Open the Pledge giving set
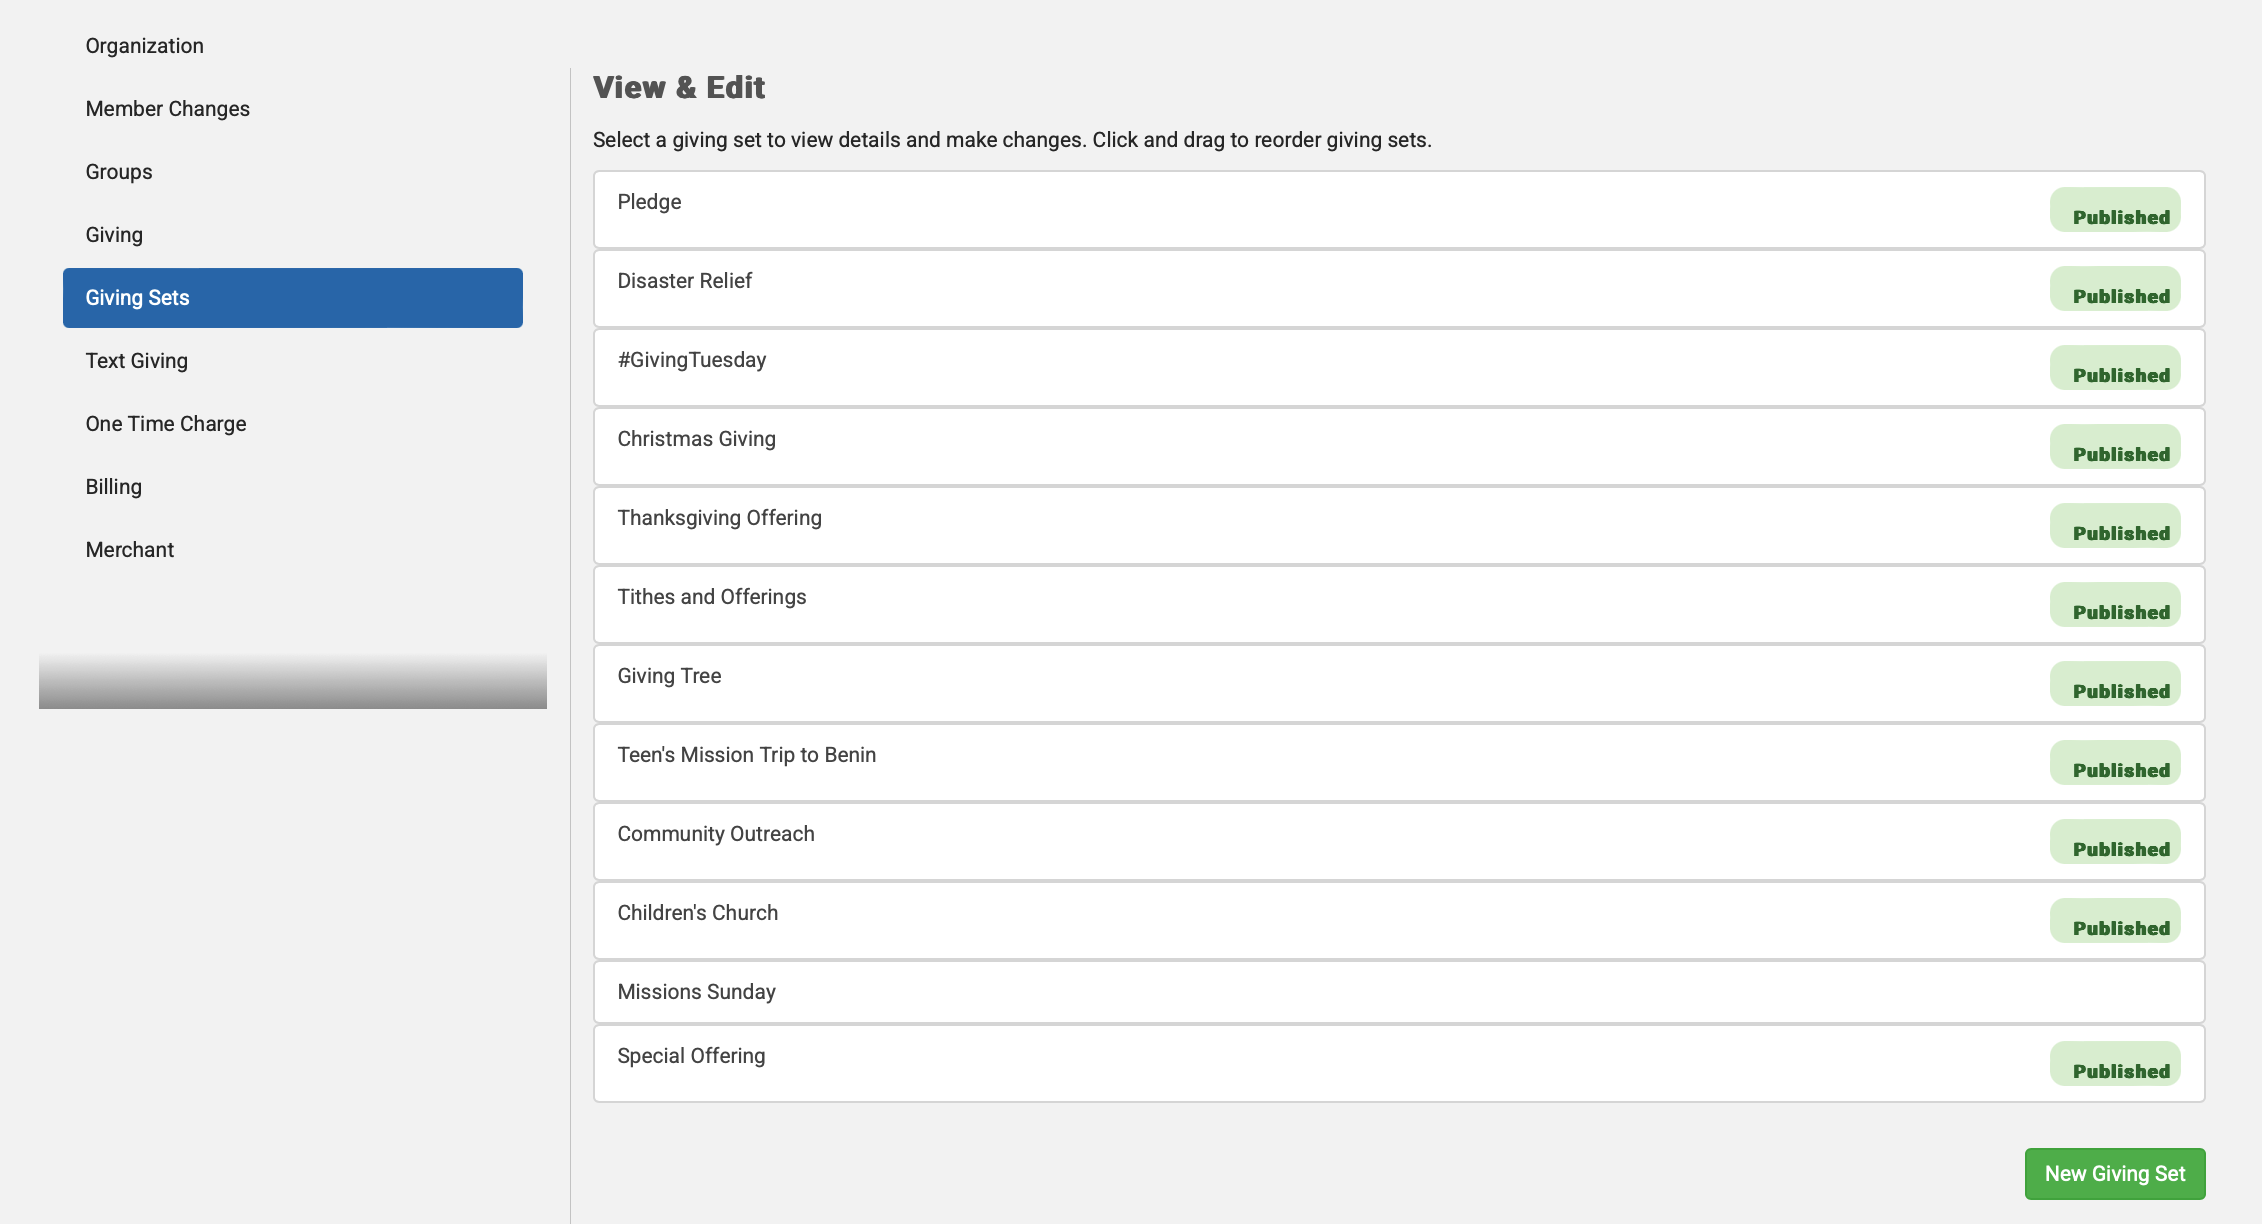 point(650,202)
